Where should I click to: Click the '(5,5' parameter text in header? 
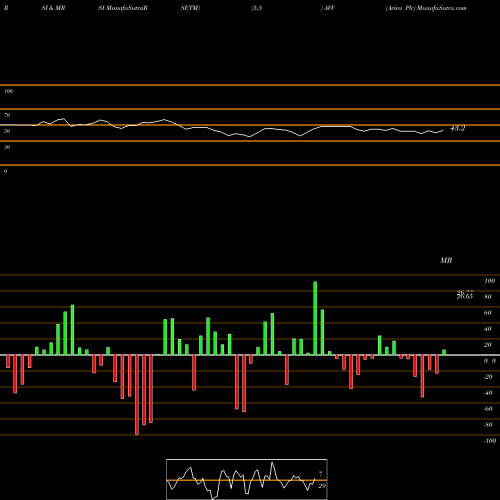click(x=257, y=8)
